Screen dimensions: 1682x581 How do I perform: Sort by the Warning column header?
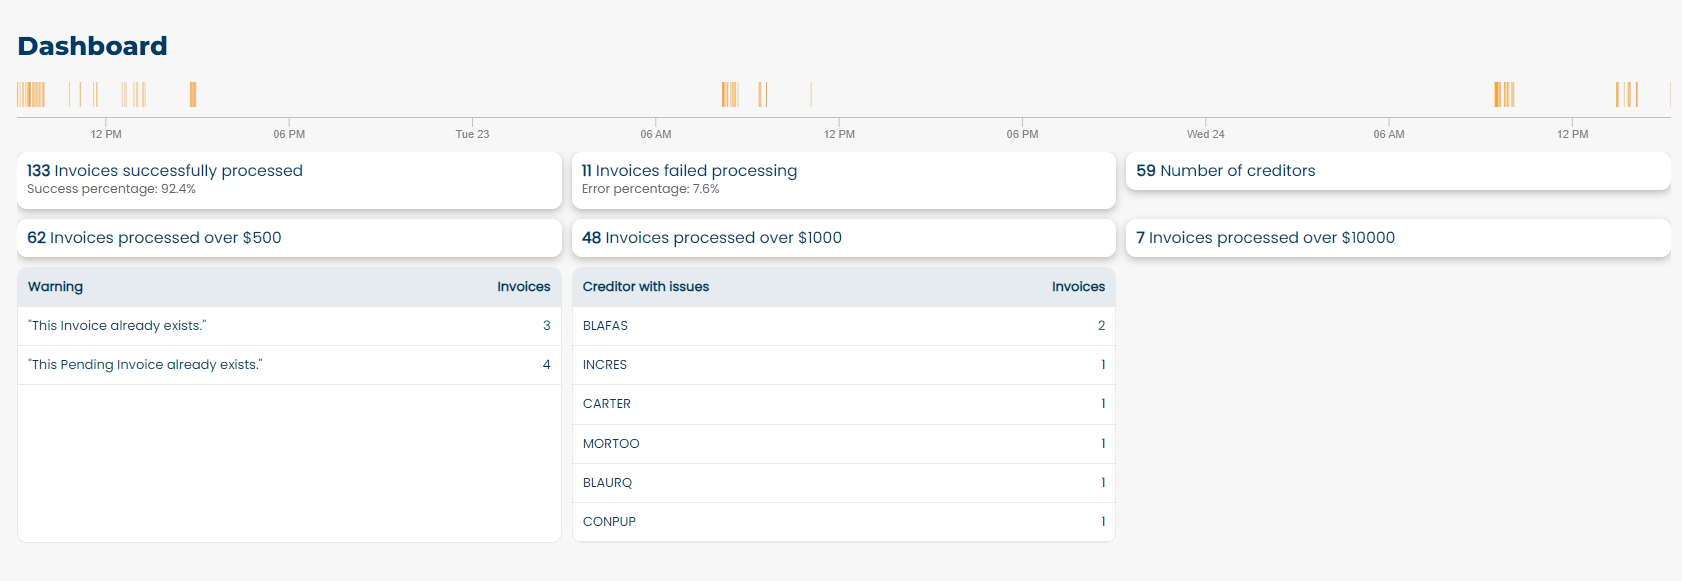coord(56,287)
